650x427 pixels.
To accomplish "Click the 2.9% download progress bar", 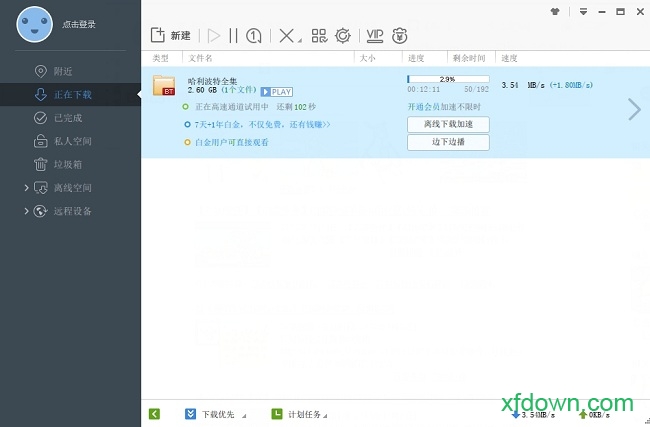I will click(x=448, y=79).
